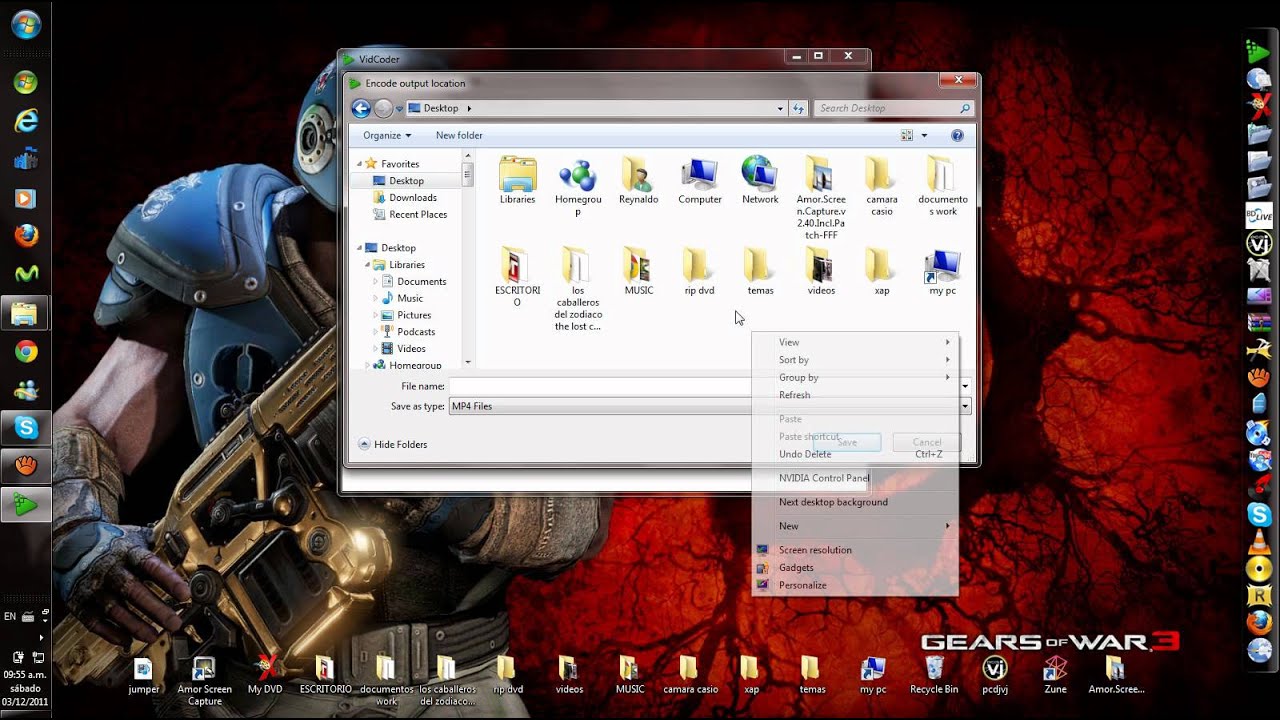
Task: Click the Search Desktop box
Action: [x=893, y=108]
